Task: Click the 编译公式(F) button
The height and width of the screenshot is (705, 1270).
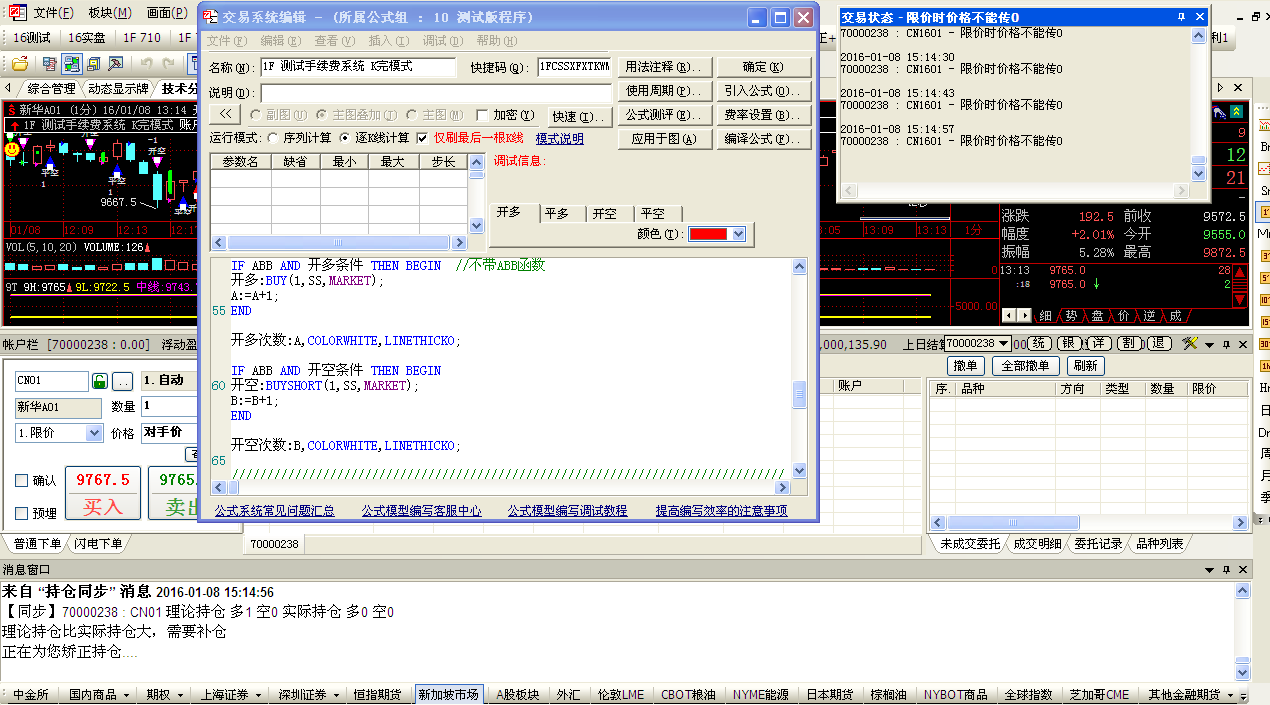Action: (x=764, y=139)
